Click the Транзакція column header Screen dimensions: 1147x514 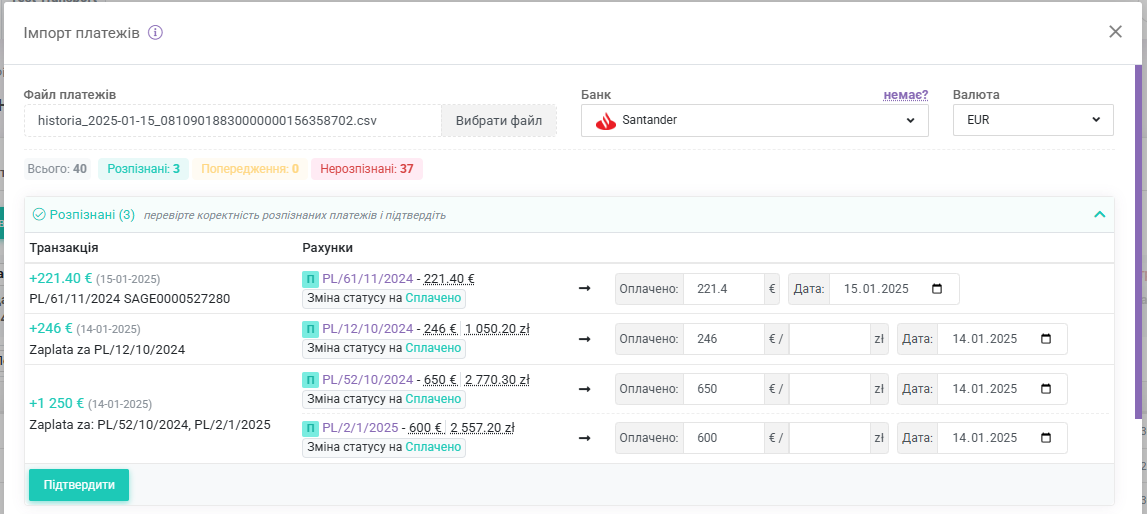coord(64,248)
